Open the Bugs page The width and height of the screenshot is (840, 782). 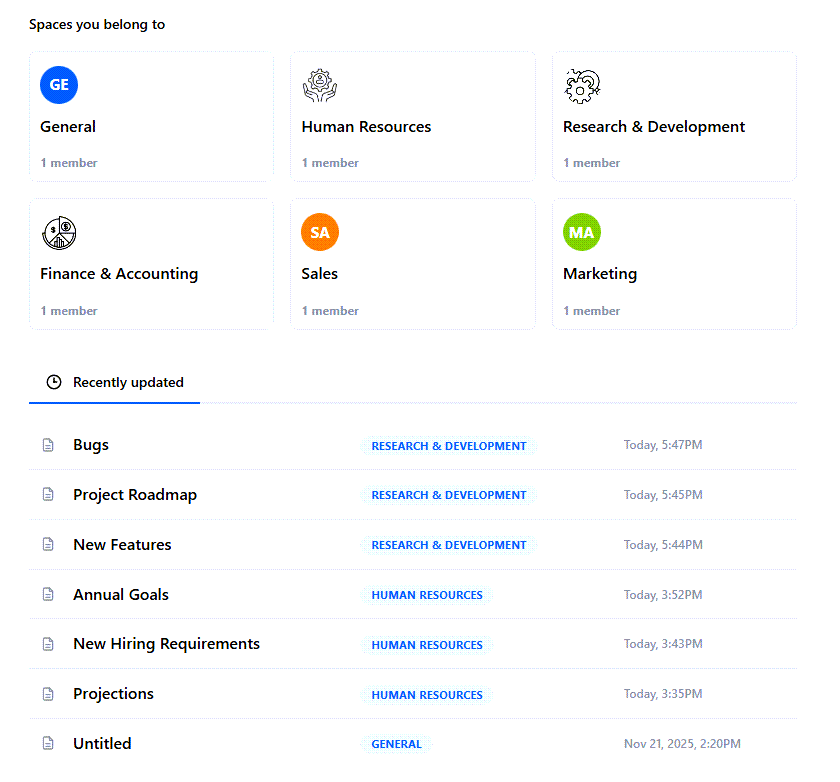pos(90,444)
